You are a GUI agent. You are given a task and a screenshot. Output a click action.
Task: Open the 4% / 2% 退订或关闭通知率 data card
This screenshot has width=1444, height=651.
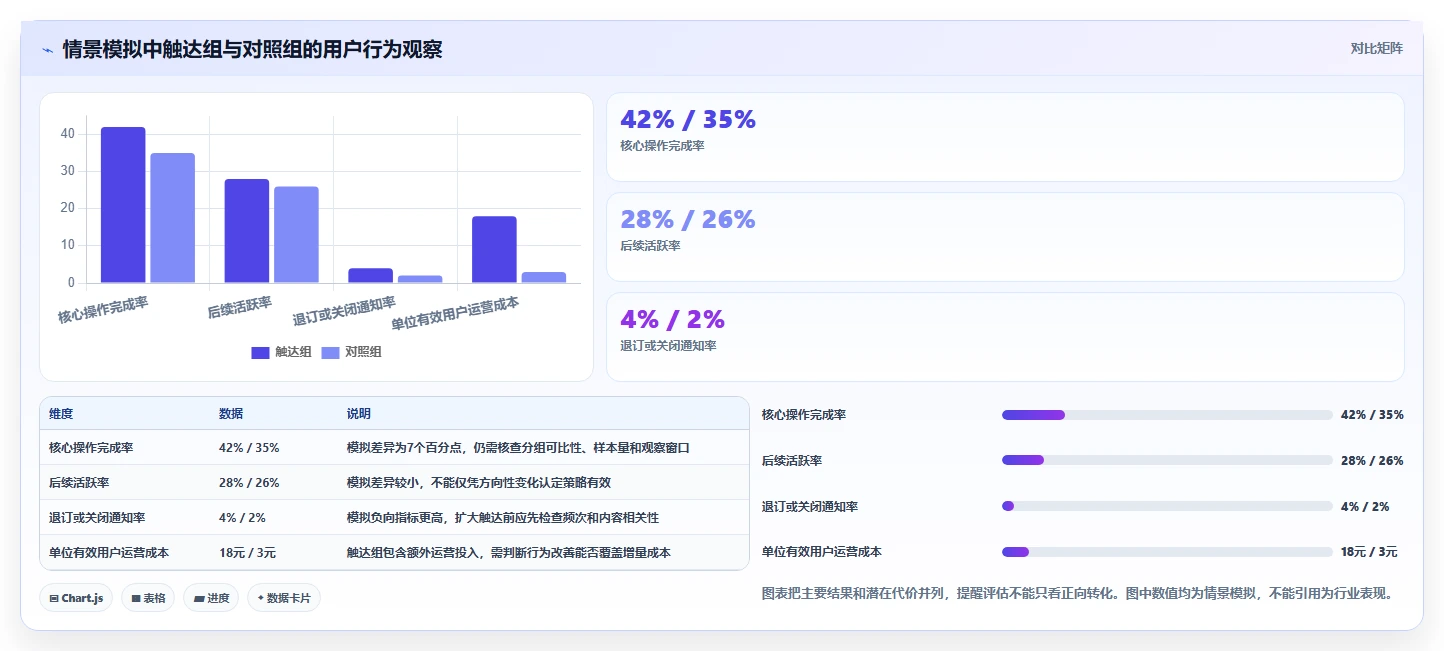pos(1005,337)
